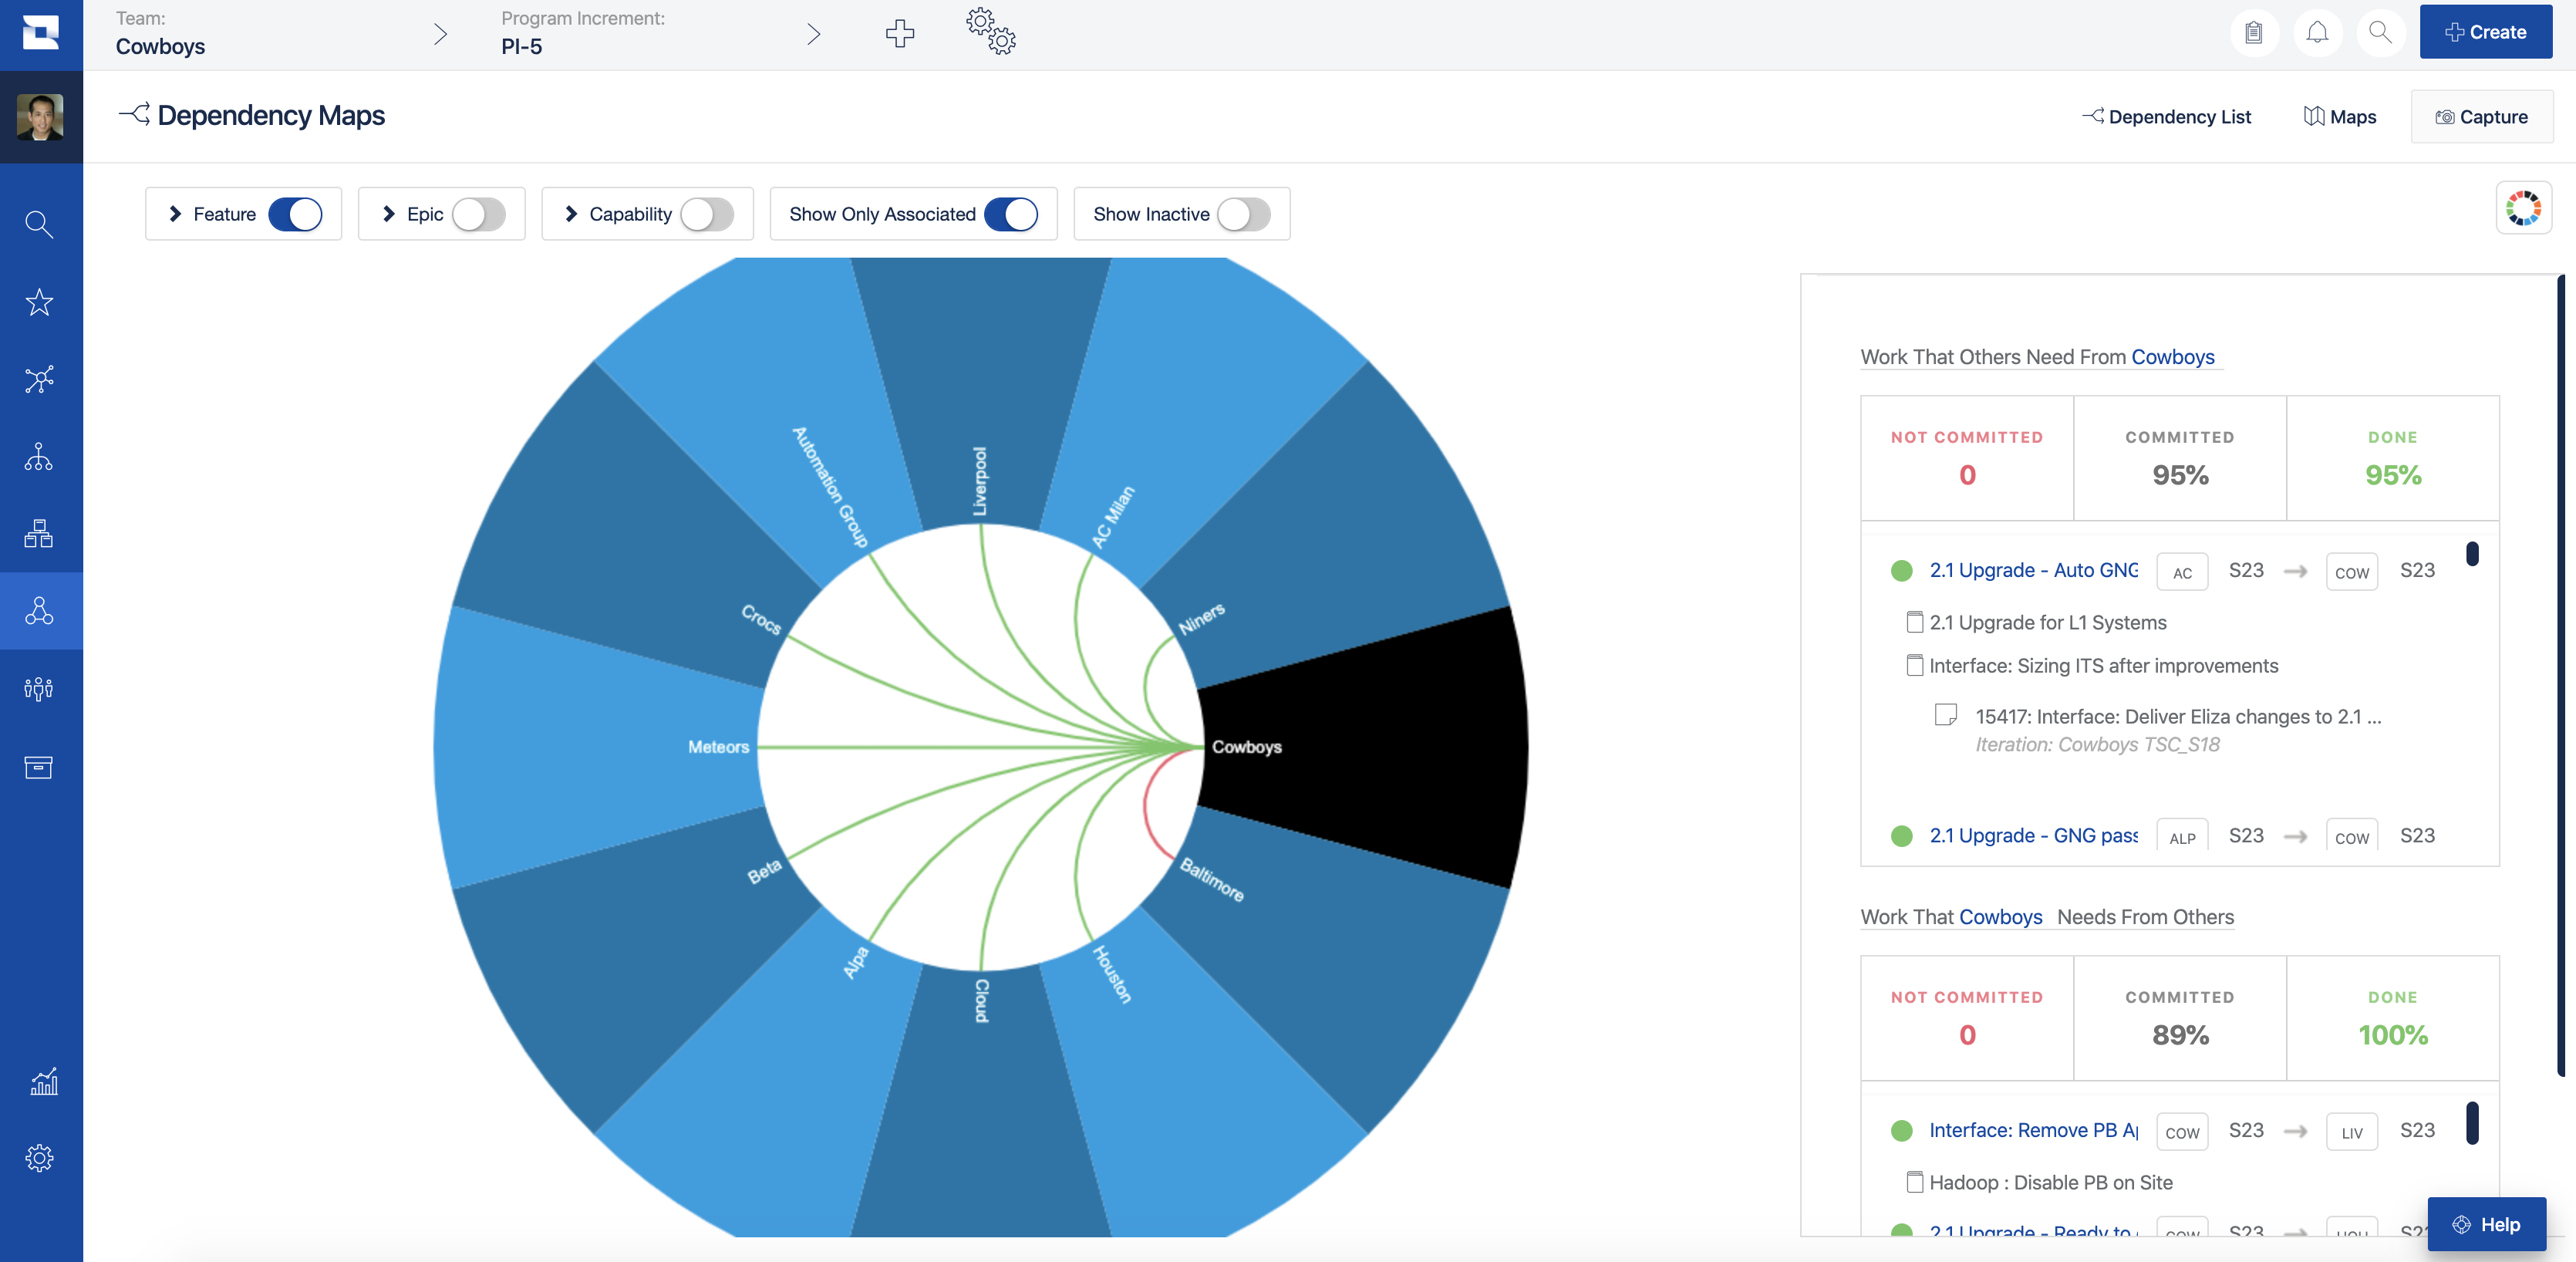Open the double-gear configuration icon in the header

coord(991,32)
